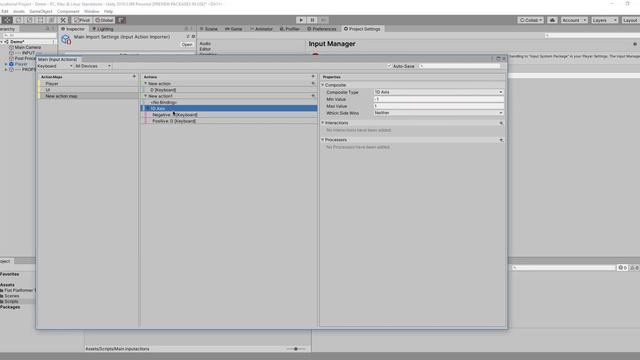Add binding to New action with plus
Viewport: 640px width, 360px height.
(x=313, y=83)
